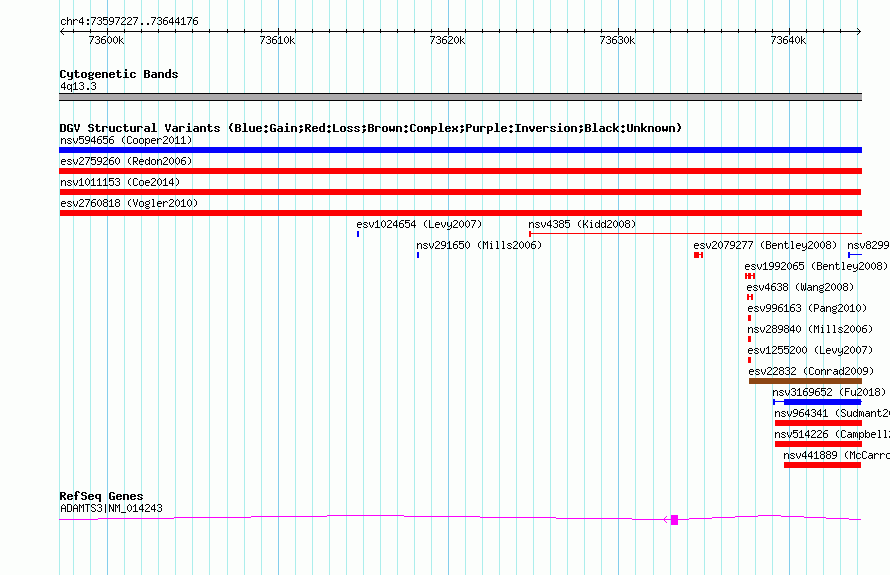Click the esv1992065 (Bentley2008) label
890x575 pixels.
coord(816,266)
